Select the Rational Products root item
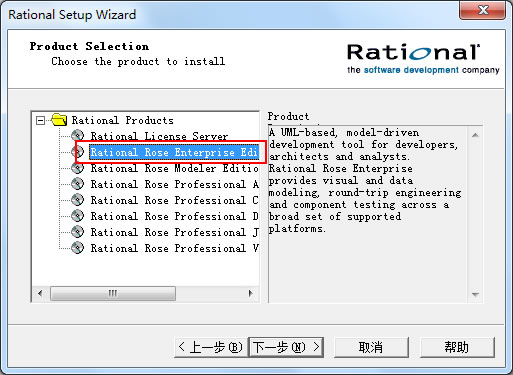 [123, 120]
